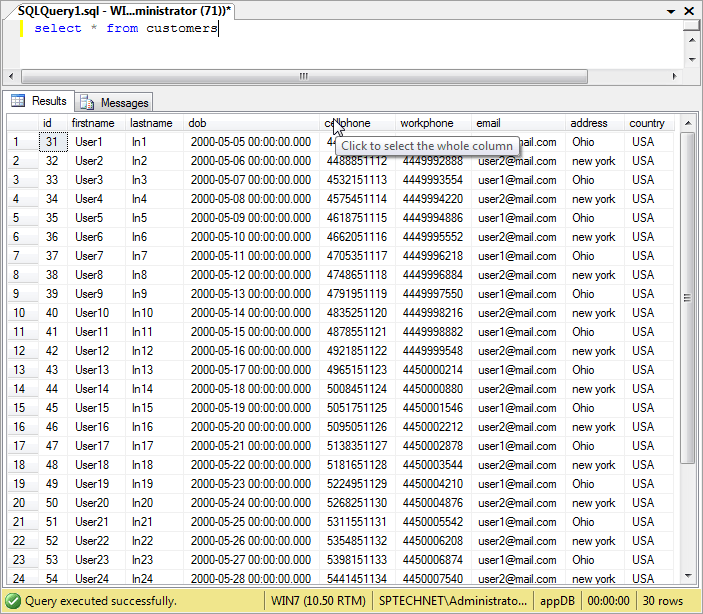Screen dimensions: 703x614
Task: Click the id cell containing 31
Action: point(53,142)
